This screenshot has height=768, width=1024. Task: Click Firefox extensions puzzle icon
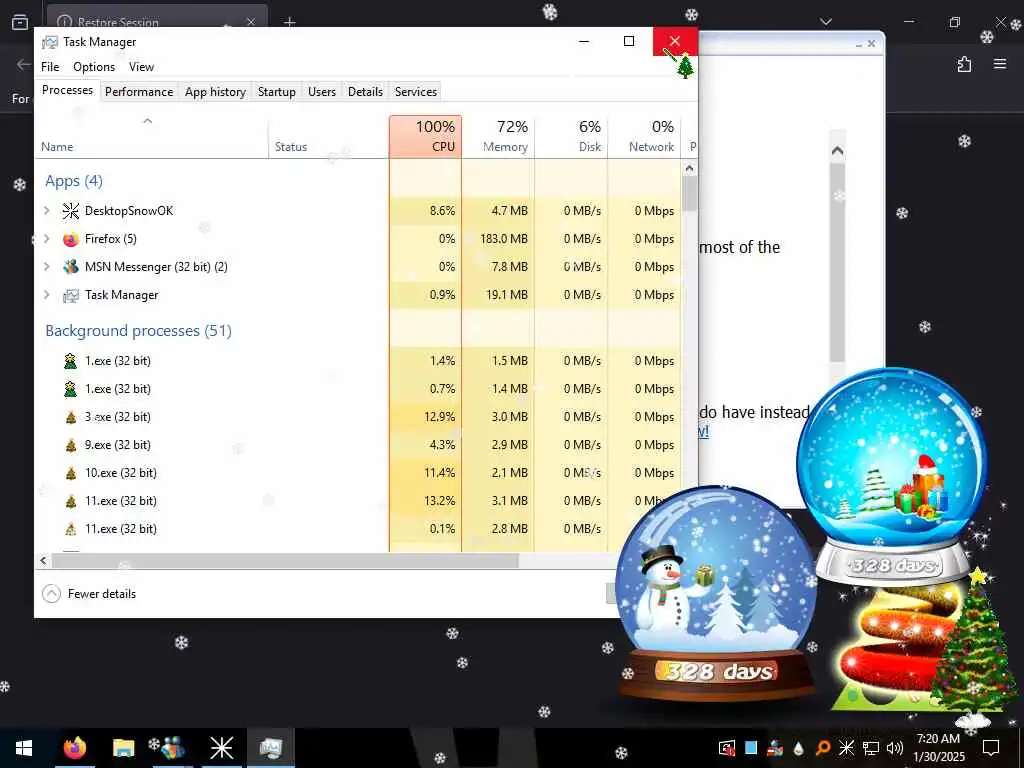click(964, 64)
